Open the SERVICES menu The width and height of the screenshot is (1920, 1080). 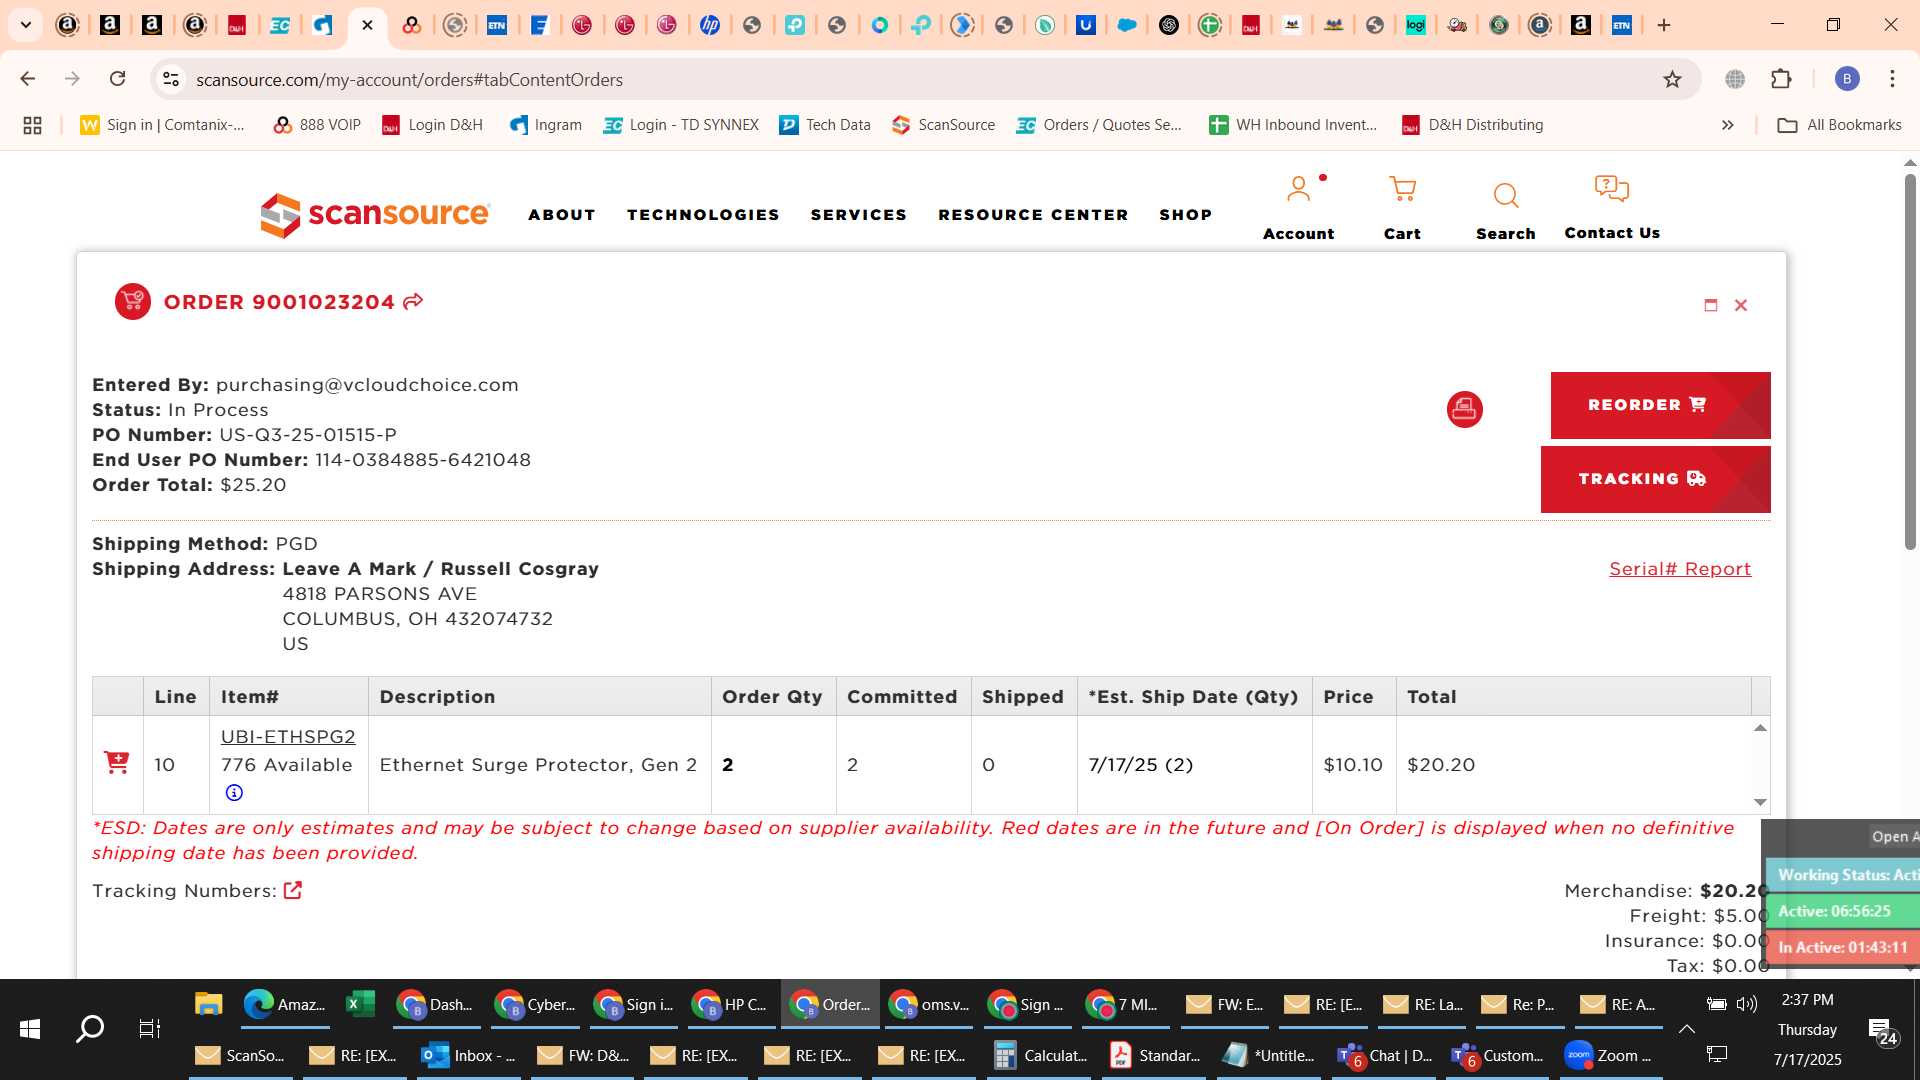(x=859, y=215)
